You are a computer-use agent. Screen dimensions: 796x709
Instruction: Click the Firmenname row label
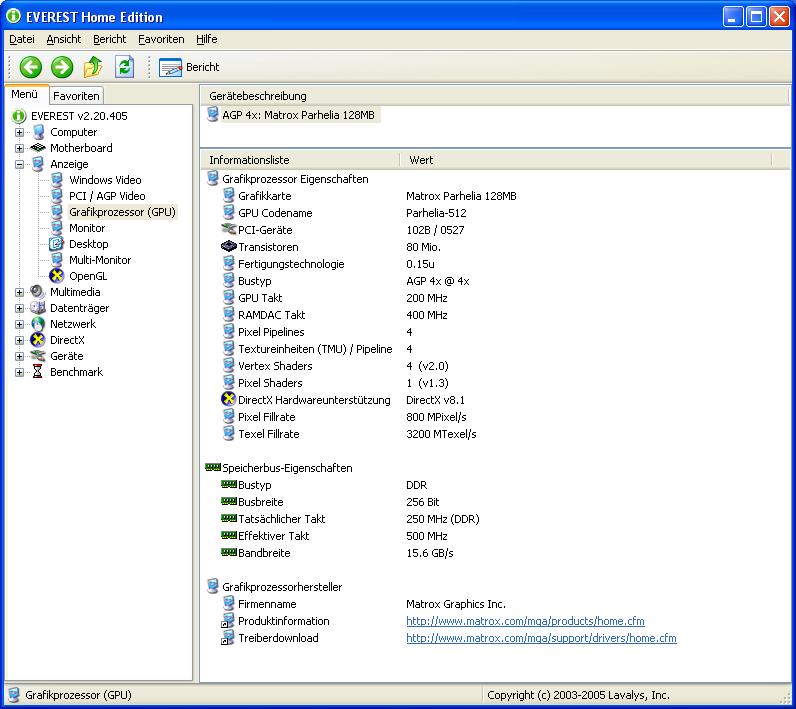pos(267,604)
